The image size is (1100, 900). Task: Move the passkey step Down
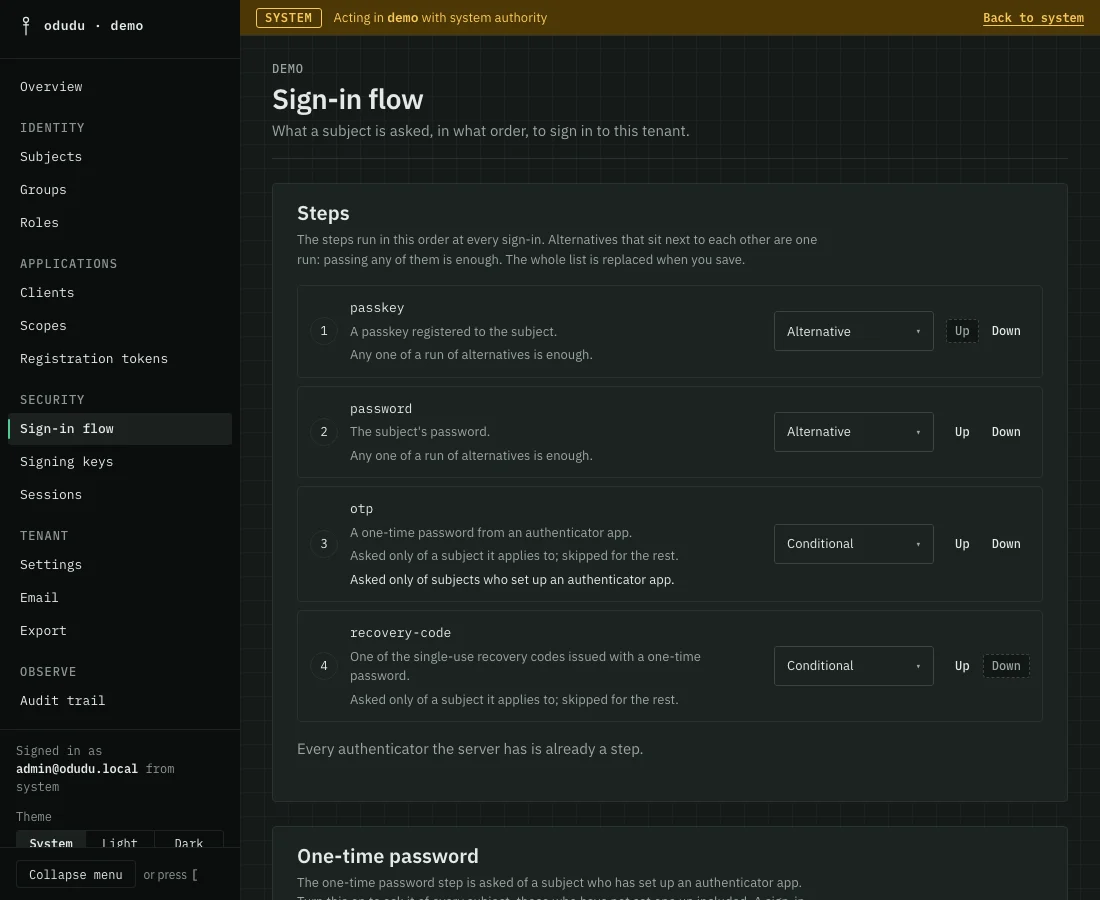(x=1006, y=331)
